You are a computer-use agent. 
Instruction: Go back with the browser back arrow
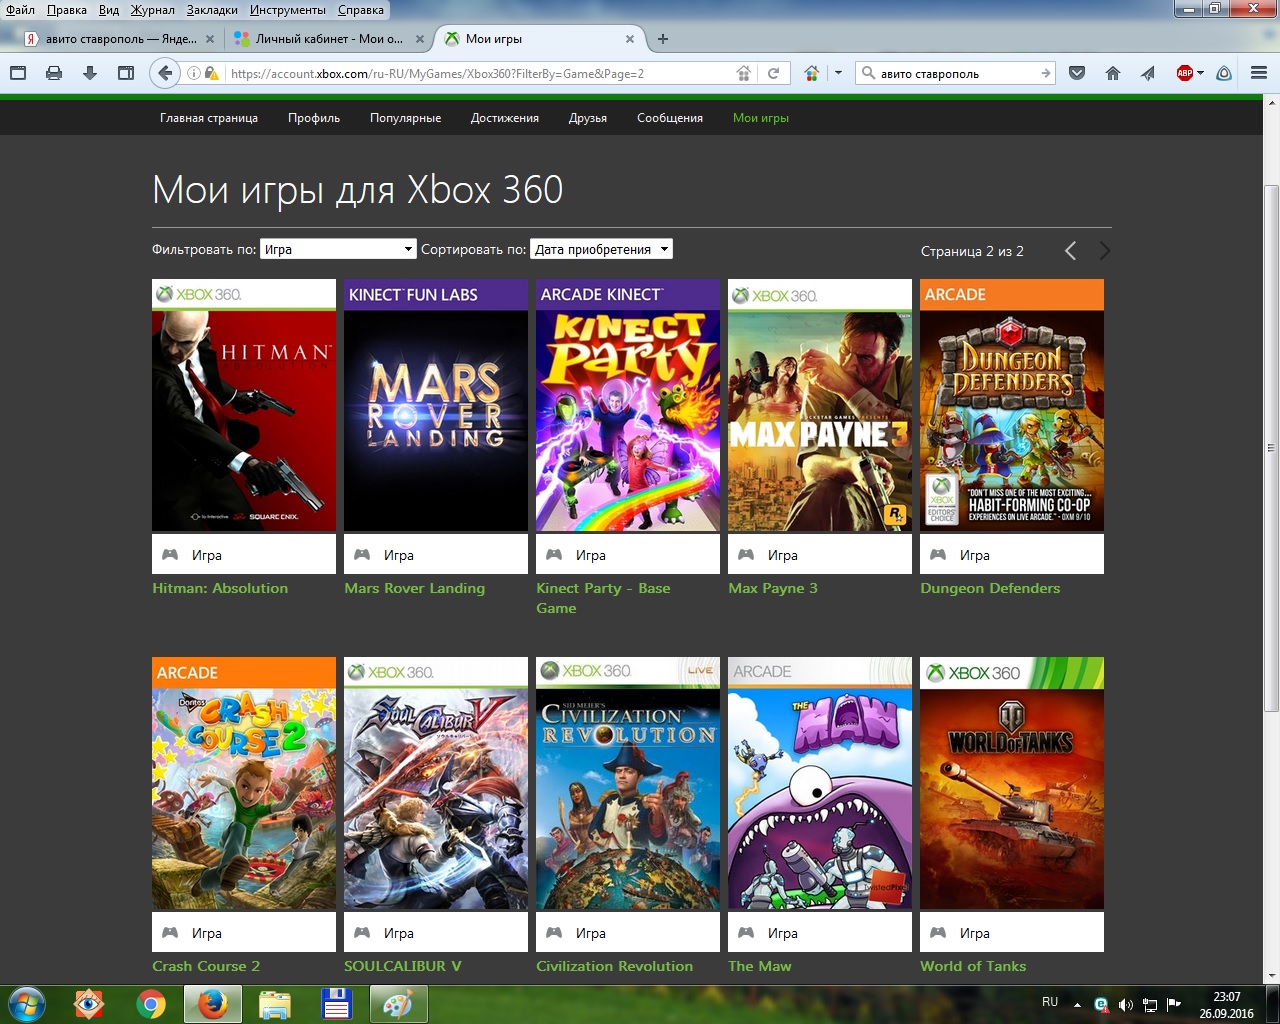(165, 73)
